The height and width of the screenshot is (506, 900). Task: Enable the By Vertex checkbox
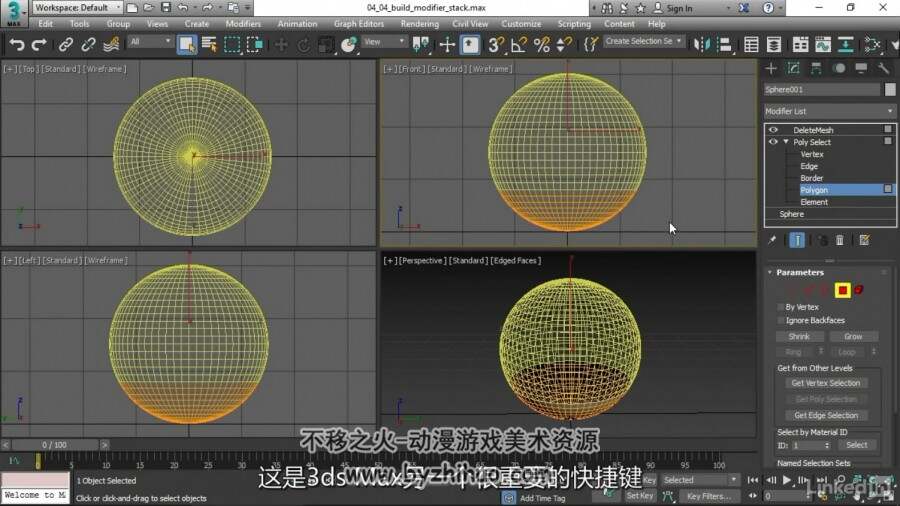(x=781, y=307)
